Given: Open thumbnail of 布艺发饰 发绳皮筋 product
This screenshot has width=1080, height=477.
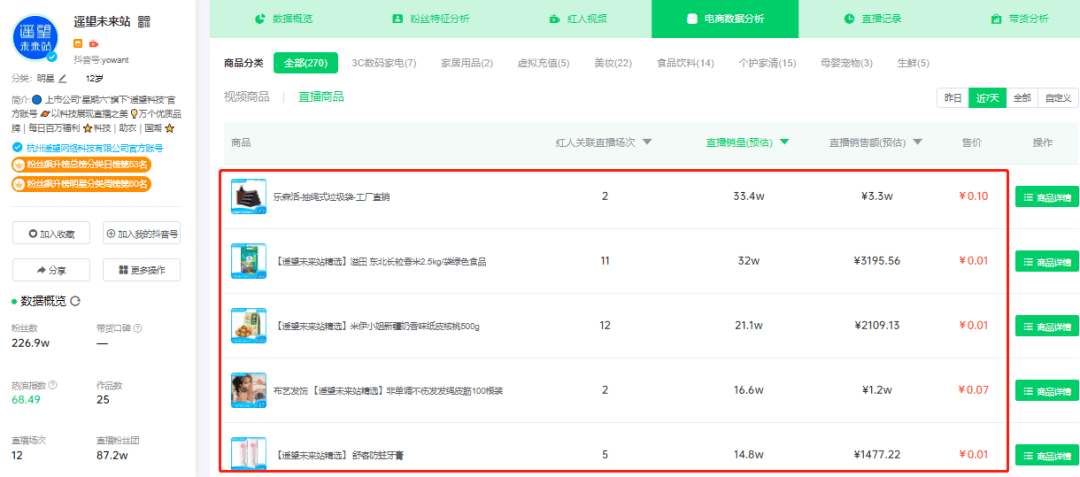Looking at the screenshot, I should click(x=249, y=391).
